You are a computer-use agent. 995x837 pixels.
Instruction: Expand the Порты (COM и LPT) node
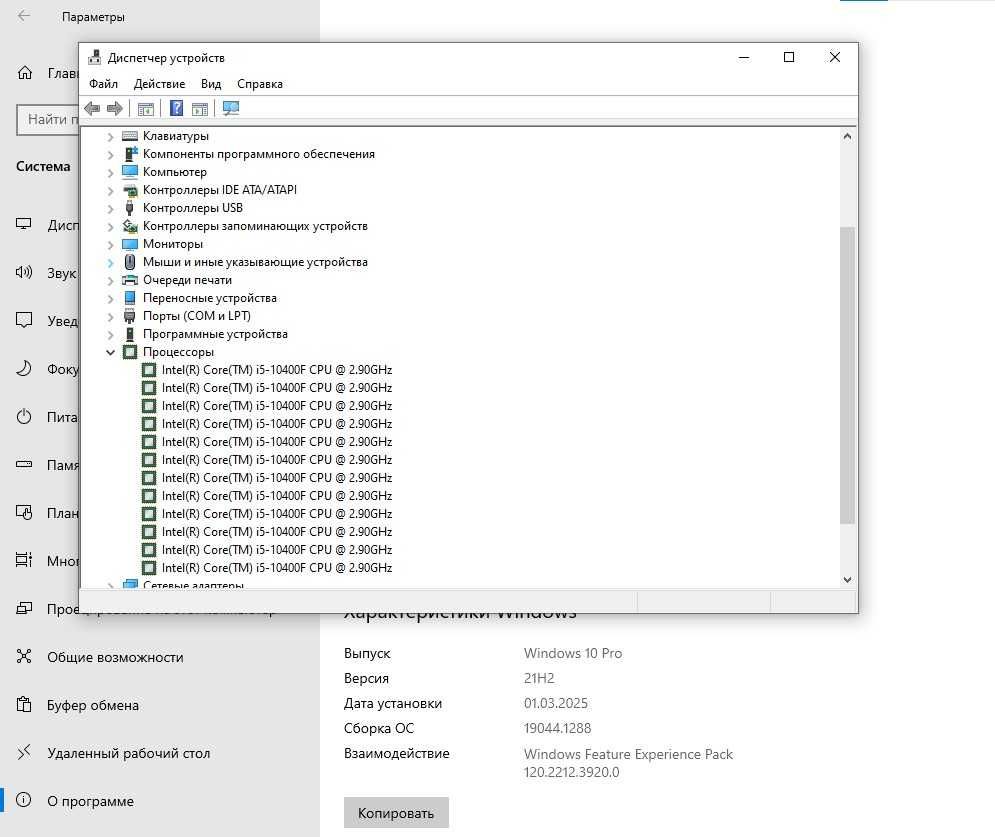tap(110, 316)
